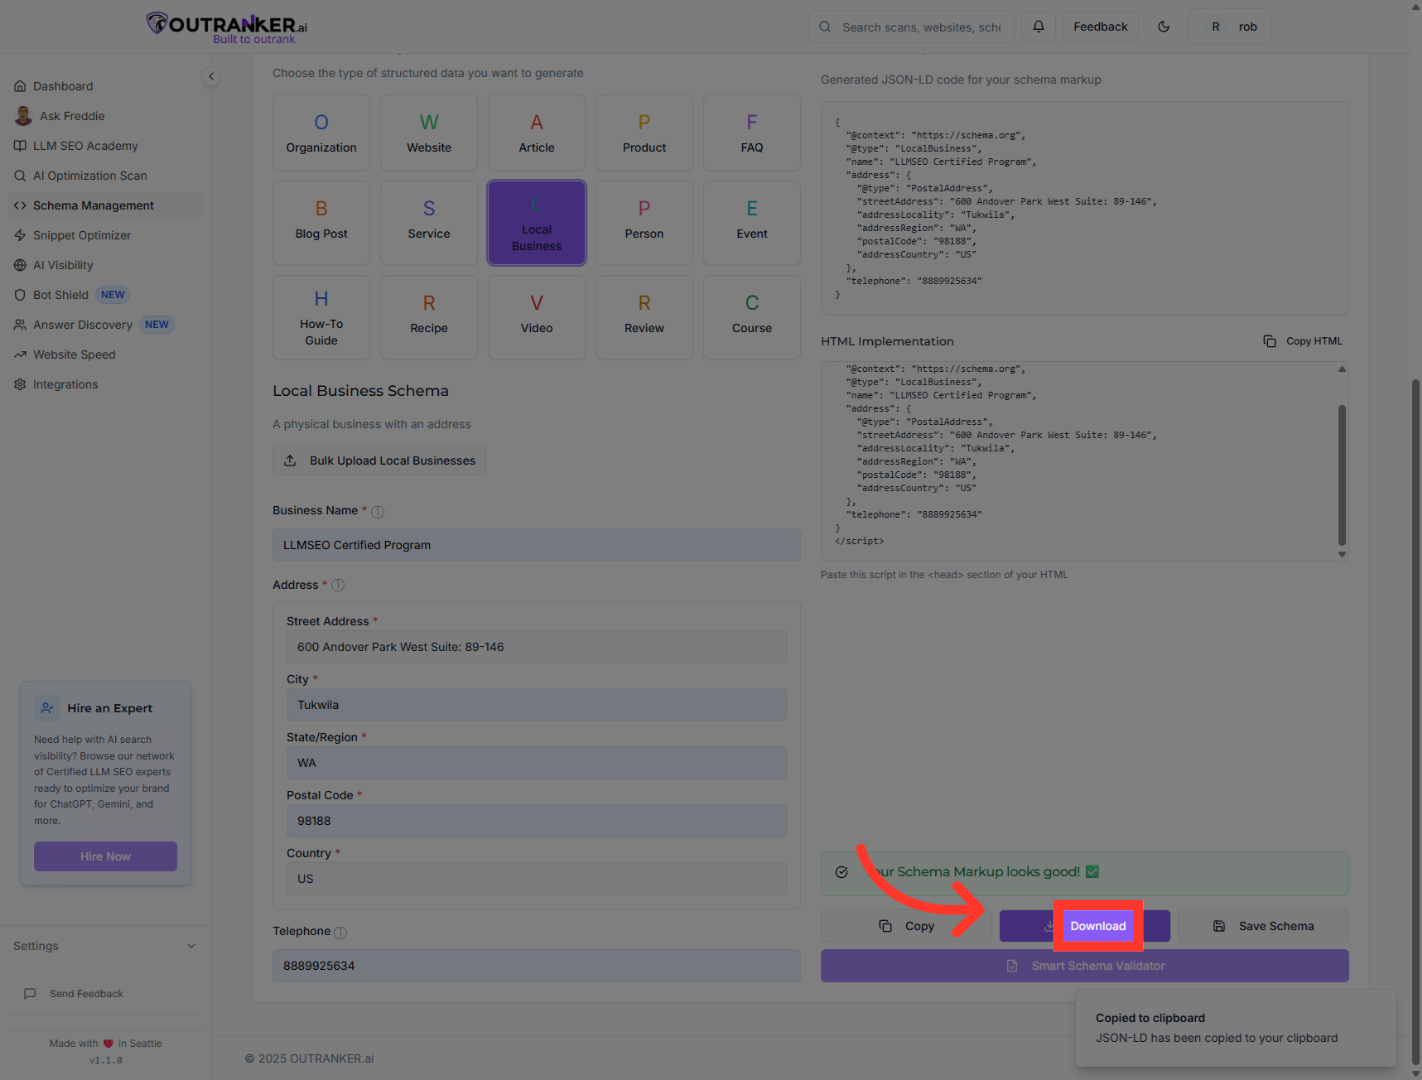Click the Save Schema button
1422x1080 pixels.
pos(1263,926)
